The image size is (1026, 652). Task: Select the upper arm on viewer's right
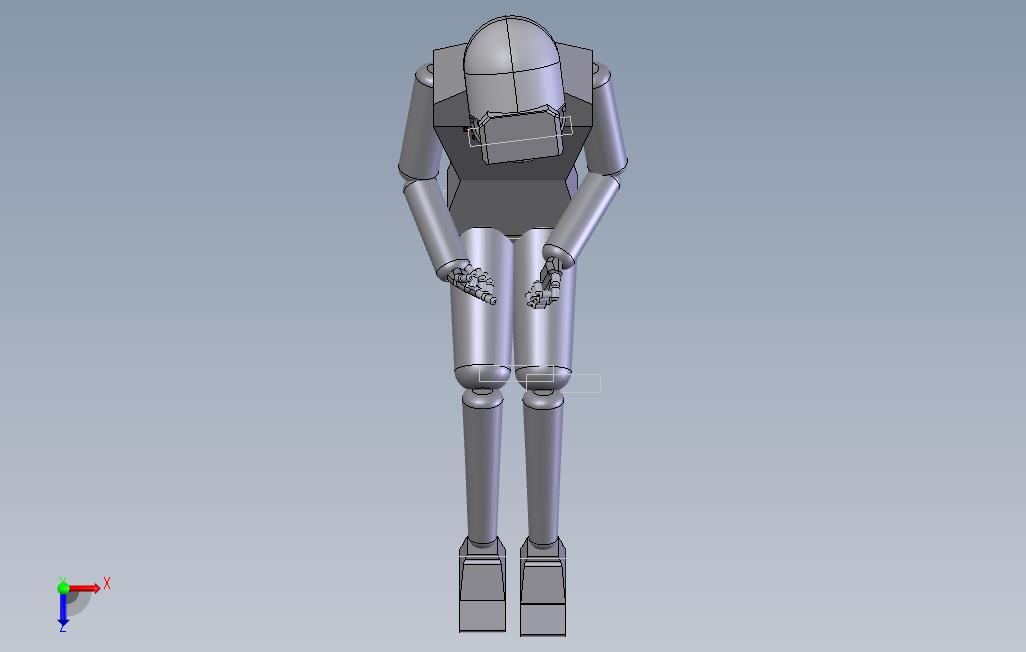605,118
